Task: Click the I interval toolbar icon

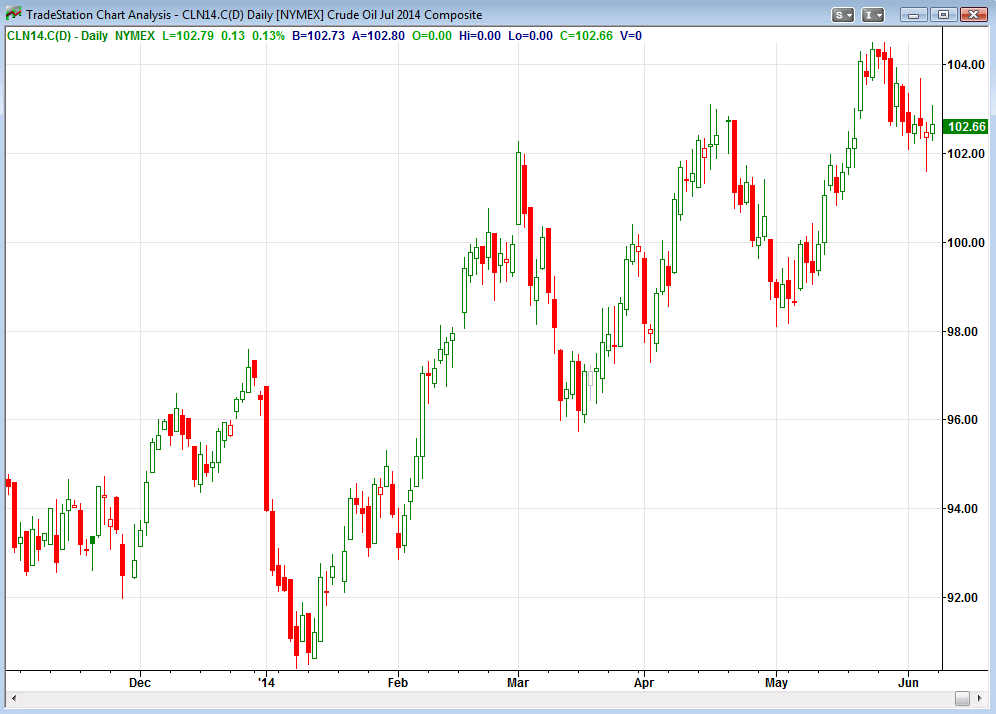Action: [x=870, y=14]
